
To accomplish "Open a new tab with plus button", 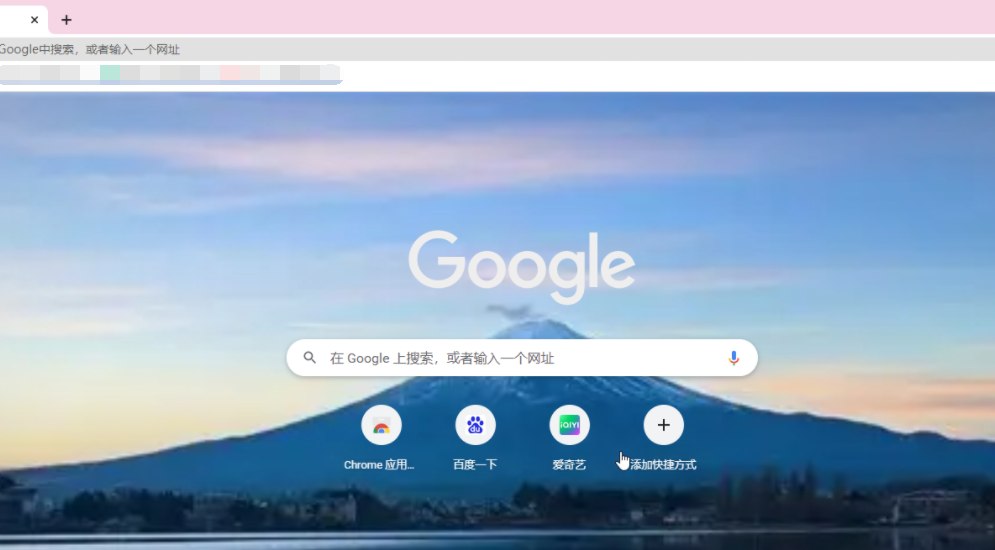I will click(66, 20).
